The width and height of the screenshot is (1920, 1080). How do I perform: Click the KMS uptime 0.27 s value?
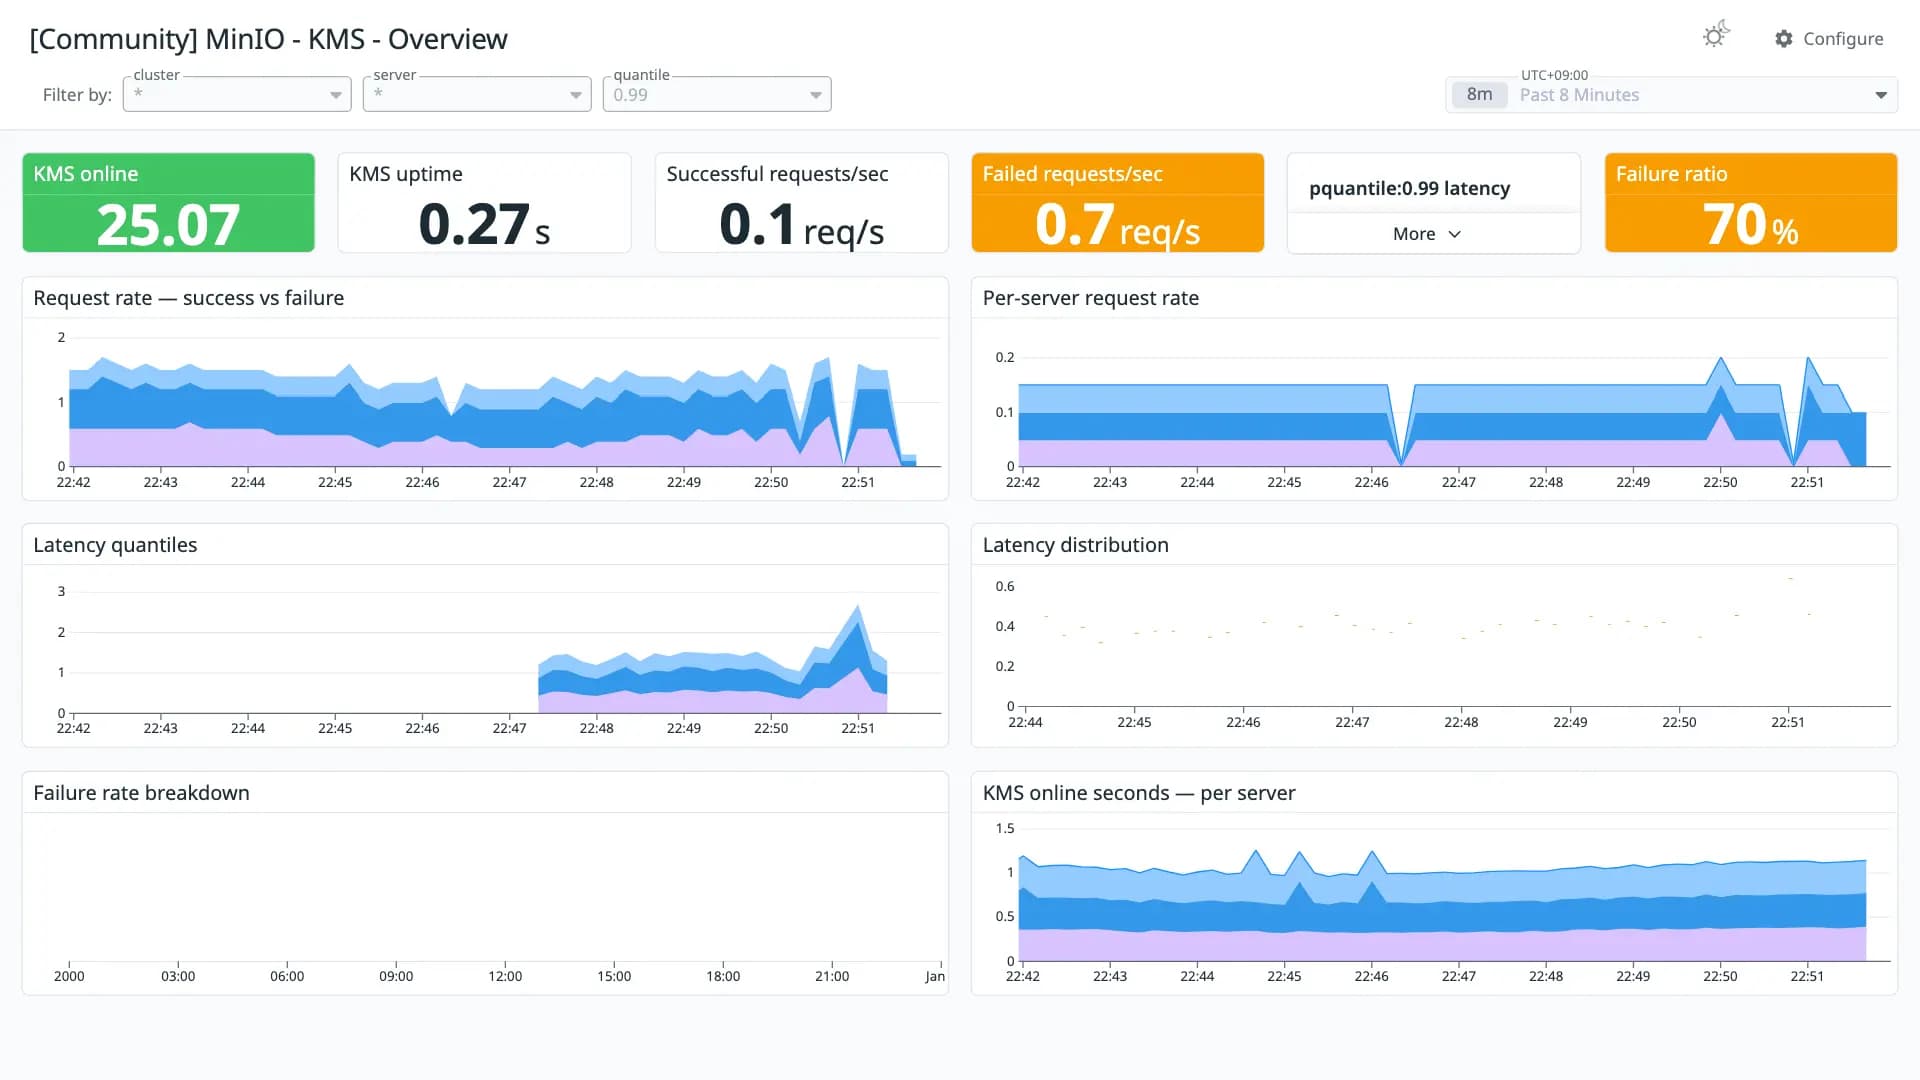point(484,224)
